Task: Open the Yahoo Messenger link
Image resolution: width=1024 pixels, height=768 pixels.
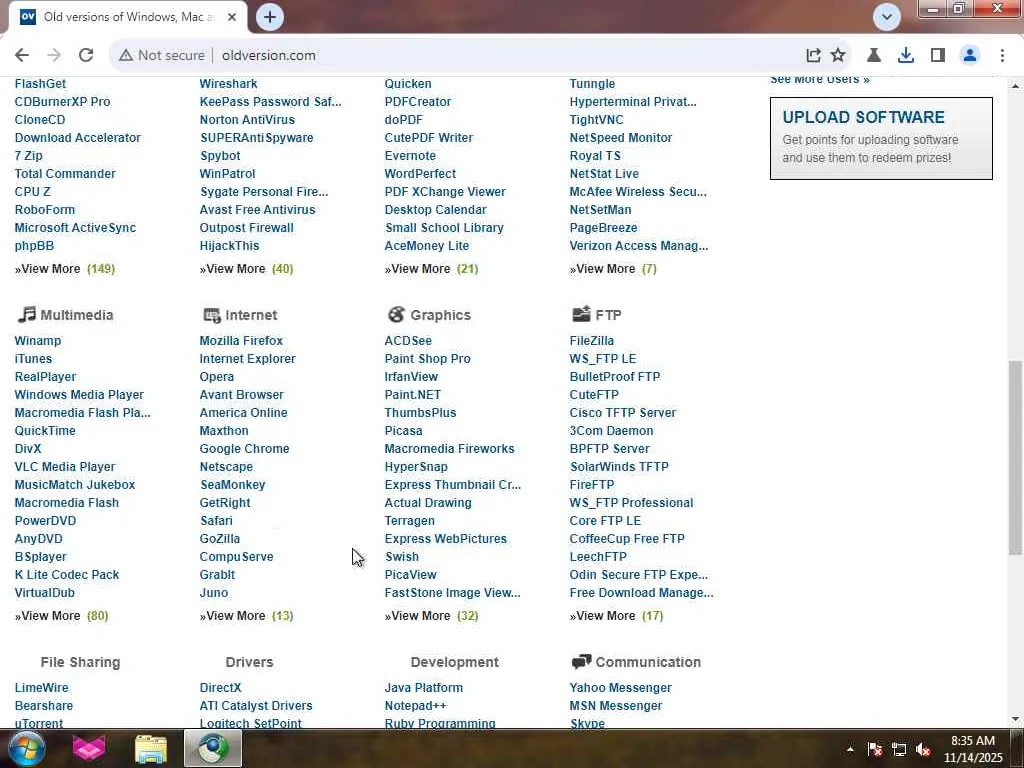Action: [x=620, y=688]
